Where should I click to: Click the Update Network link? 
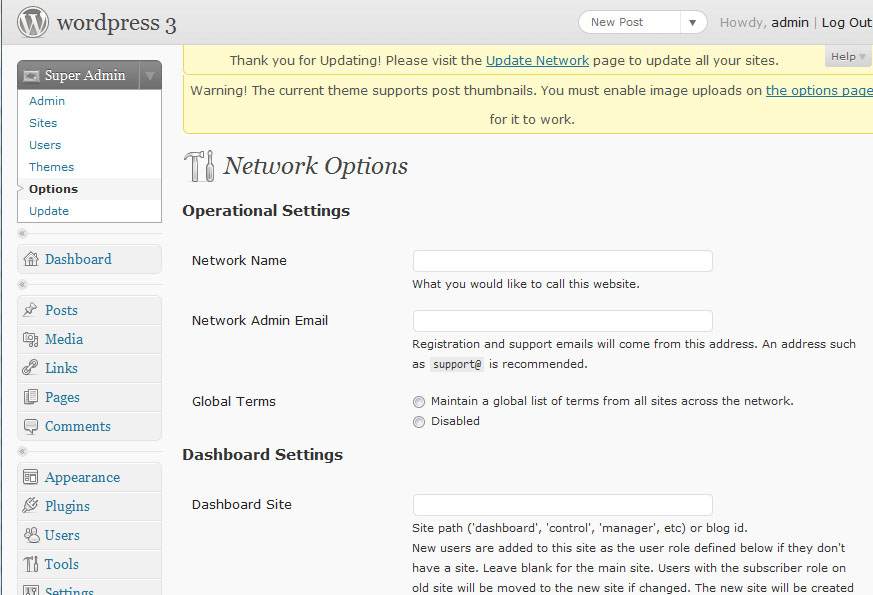537,60
